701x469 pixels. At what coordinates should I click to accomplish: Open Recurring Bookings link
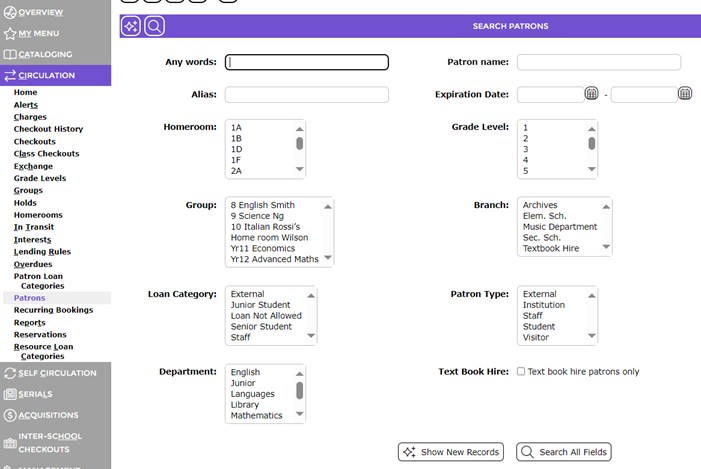pyautogui.click(x=53, y=310)
